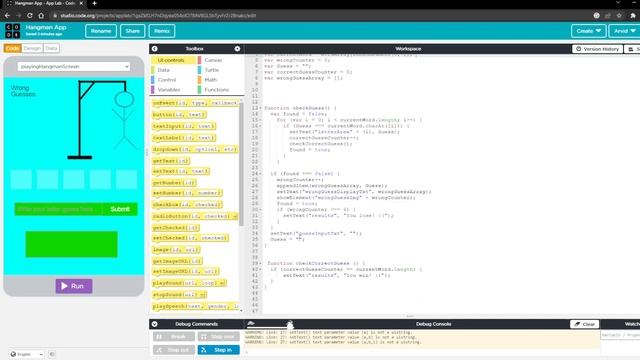Click the Step in button
The height and width of the screenshot is (360, 640).
(x=219, y=350)
